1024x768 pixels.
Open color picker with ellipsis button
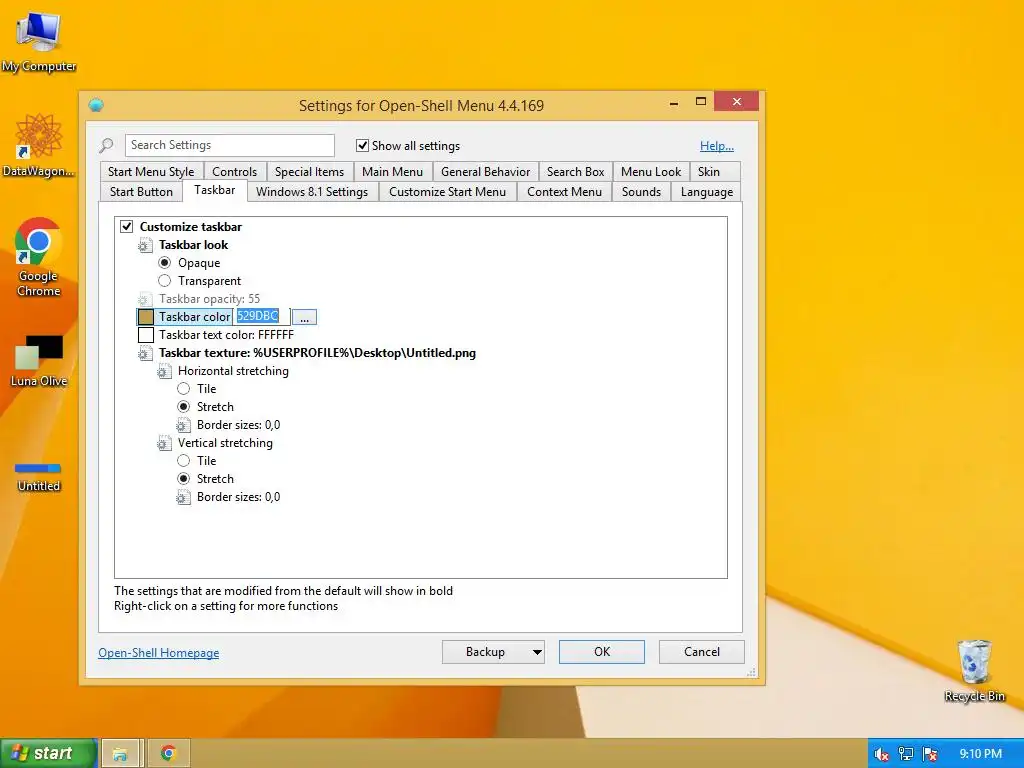304,317
